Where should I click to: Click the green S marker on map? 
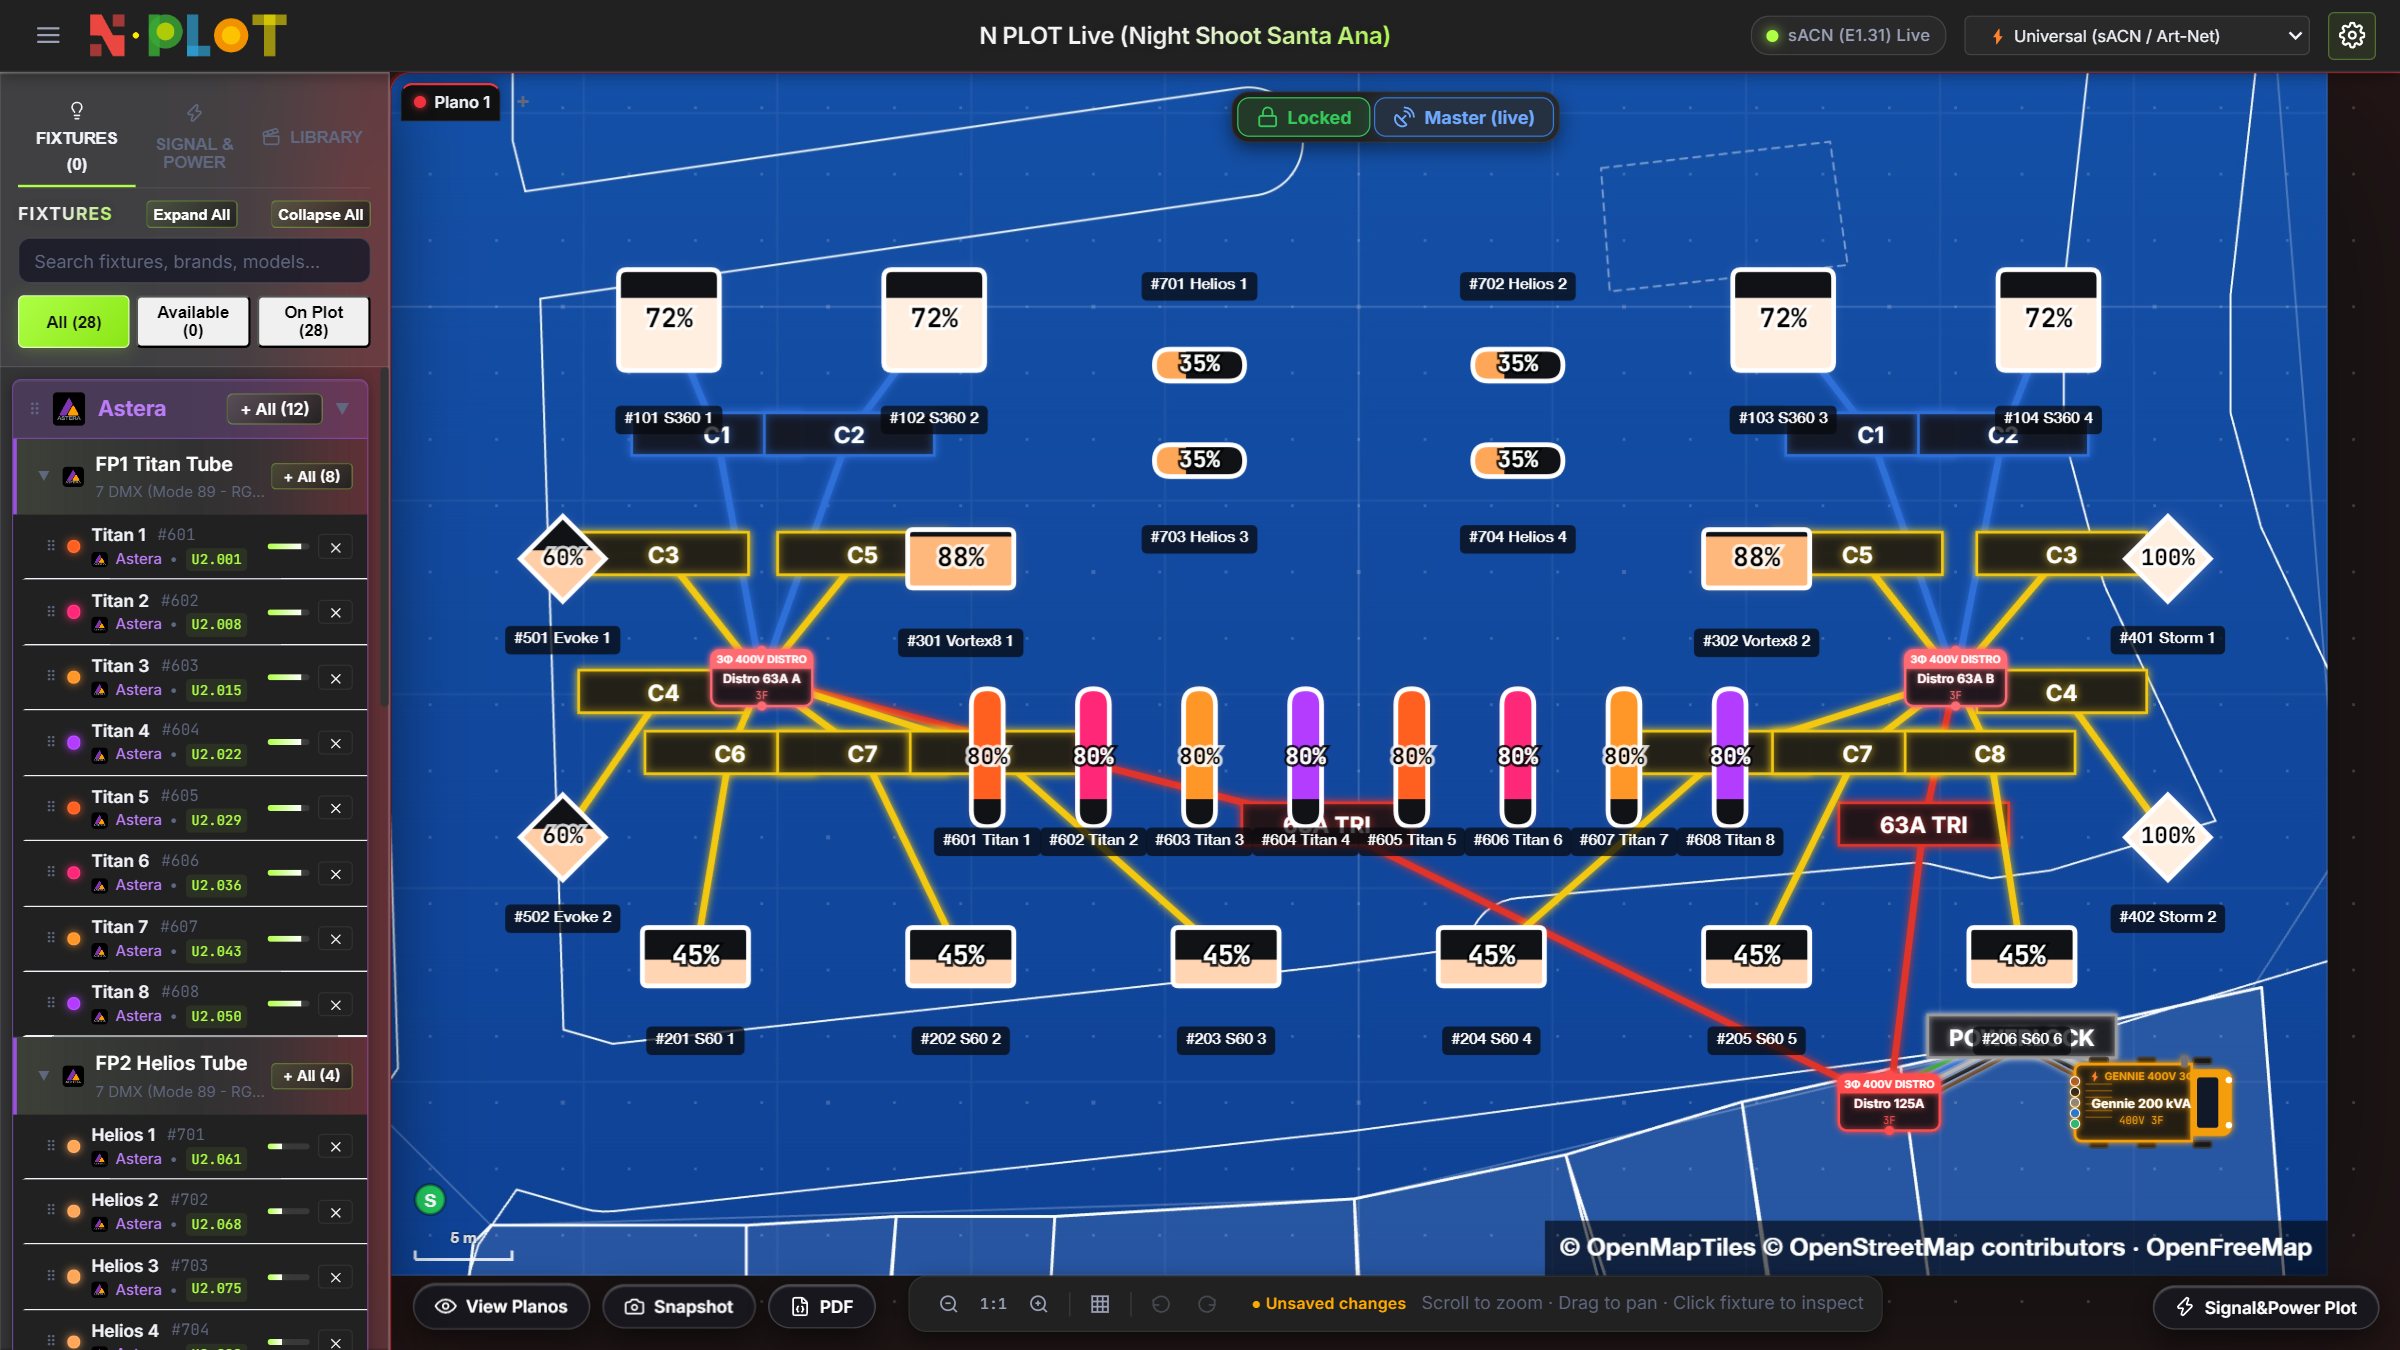430,1200
